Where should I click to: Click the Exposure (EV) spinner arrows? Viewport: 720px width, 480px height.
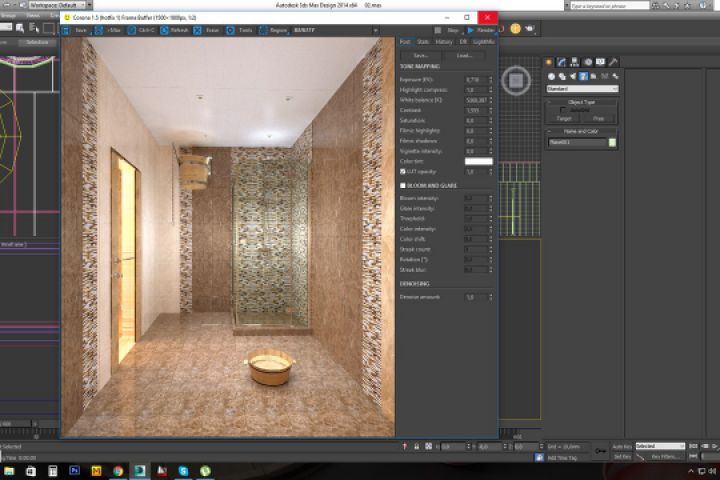(490, 80)
